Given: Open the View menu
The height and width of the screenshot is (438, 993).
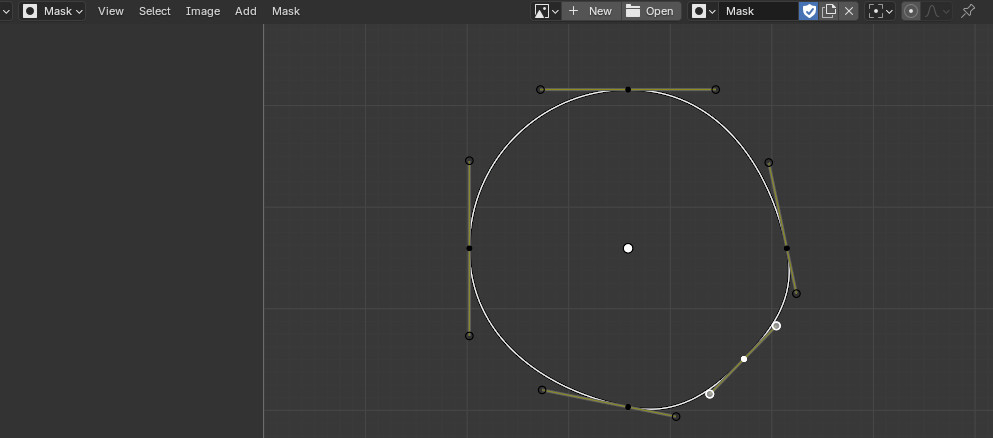Looking at the screenshot, I should [111, 11].
